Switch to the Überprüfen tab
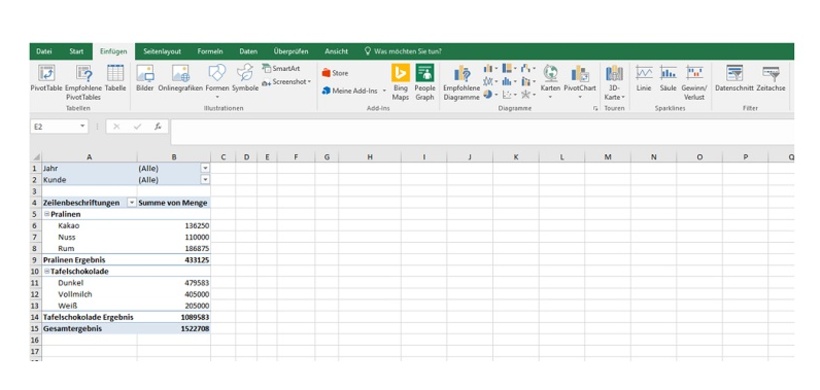The image size is (820, 390). point(291,51)
